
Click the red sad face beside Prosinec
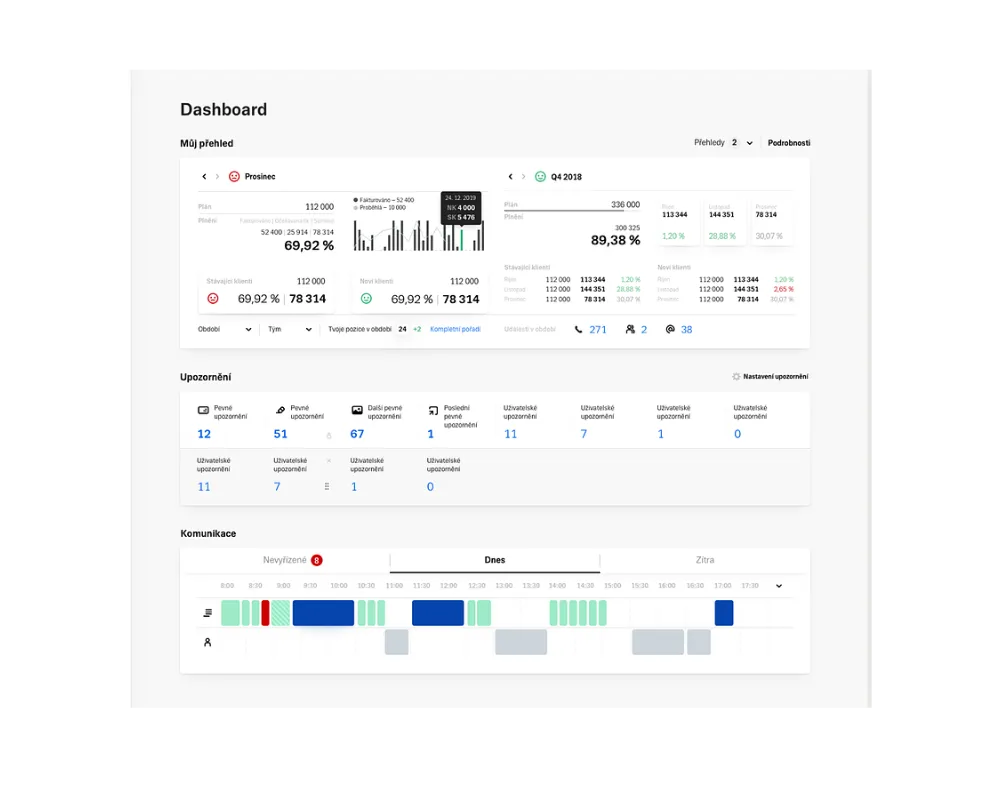234,177
